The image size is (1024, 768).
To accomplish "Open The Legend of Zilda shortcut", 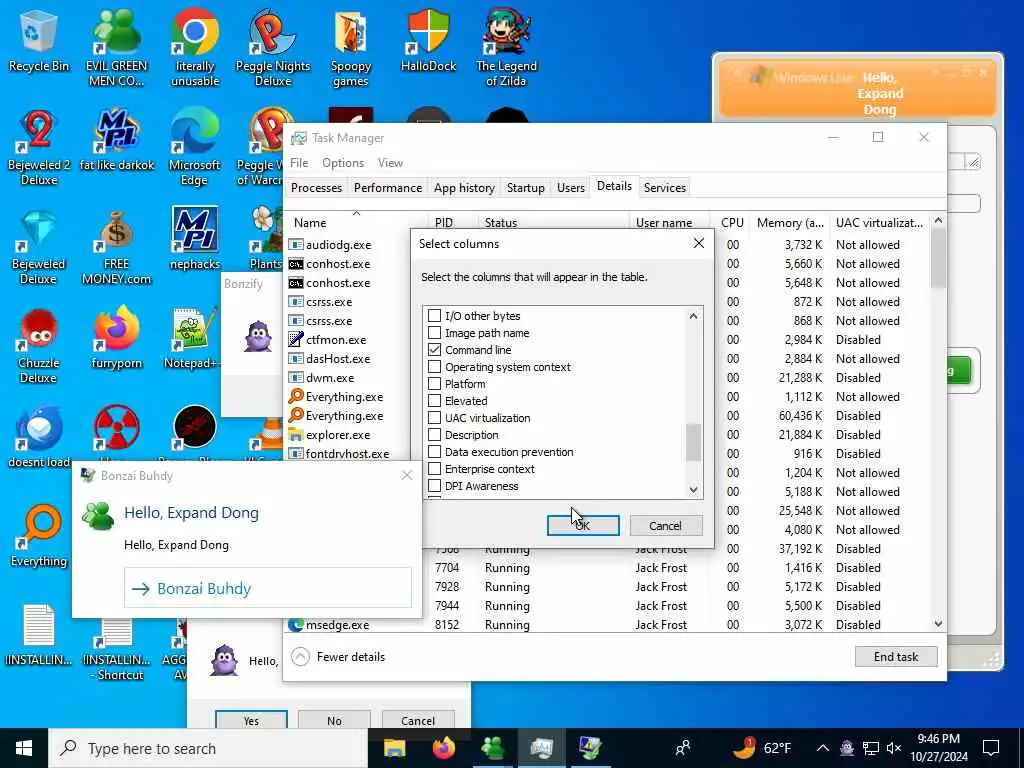I will pyautogui.click(x=506, y=49).
